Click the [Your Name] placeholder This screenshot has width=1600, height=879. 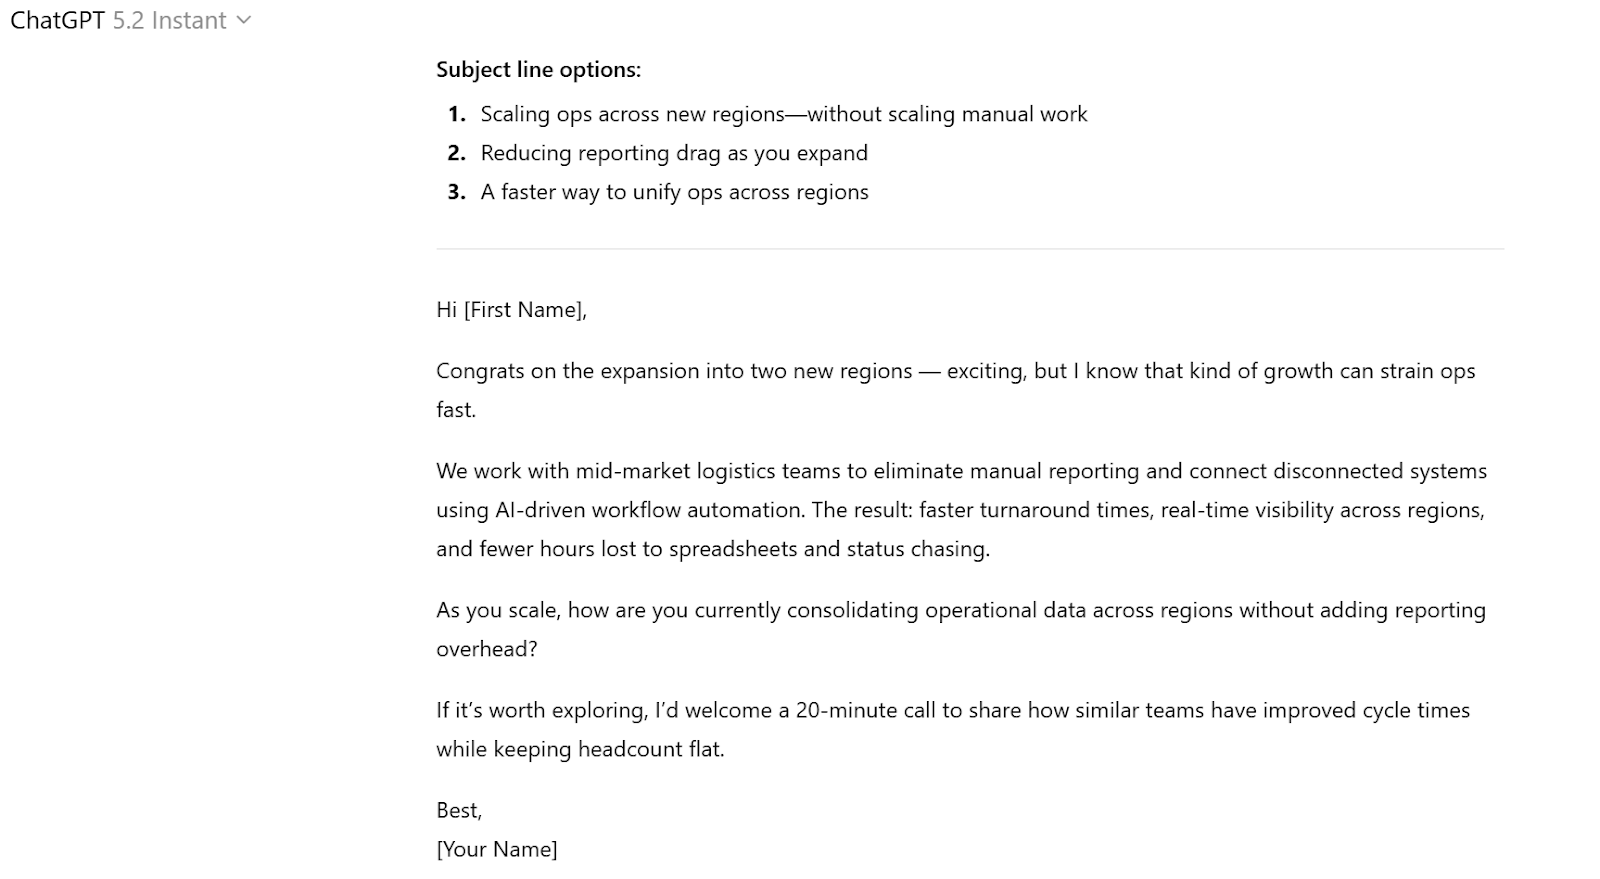pyautogui.click(x=497, y=849)
